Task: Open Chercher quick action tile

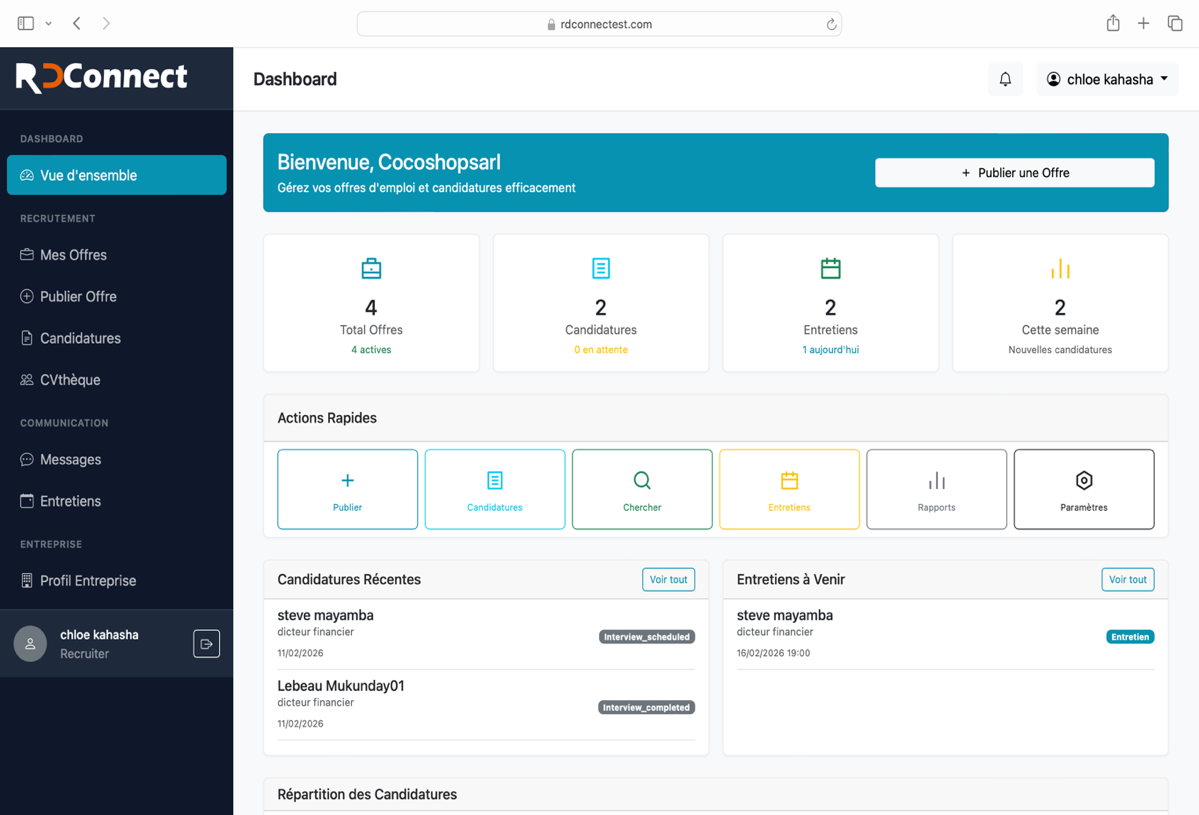Action: pyautogui.click(x=642, y=489)
